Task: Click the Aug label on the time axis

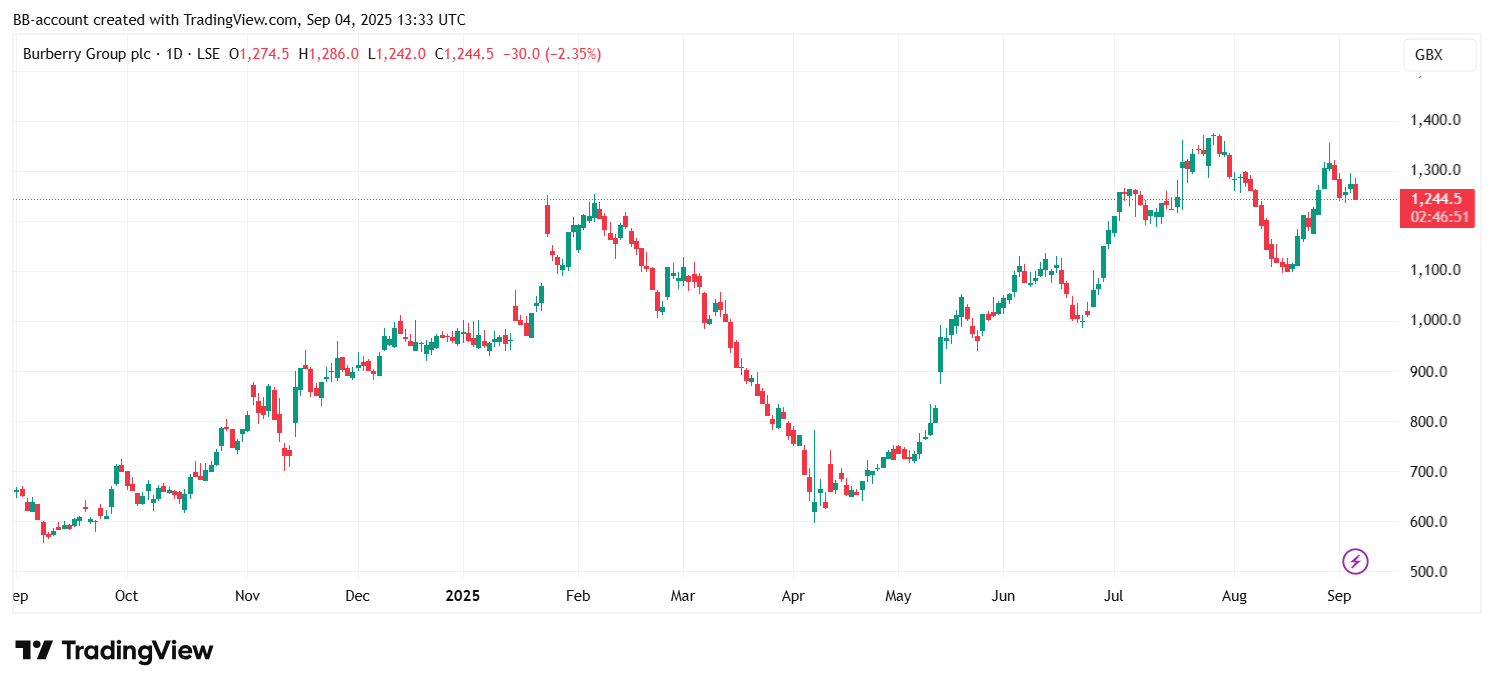Action: click(x=1234, y=596)
